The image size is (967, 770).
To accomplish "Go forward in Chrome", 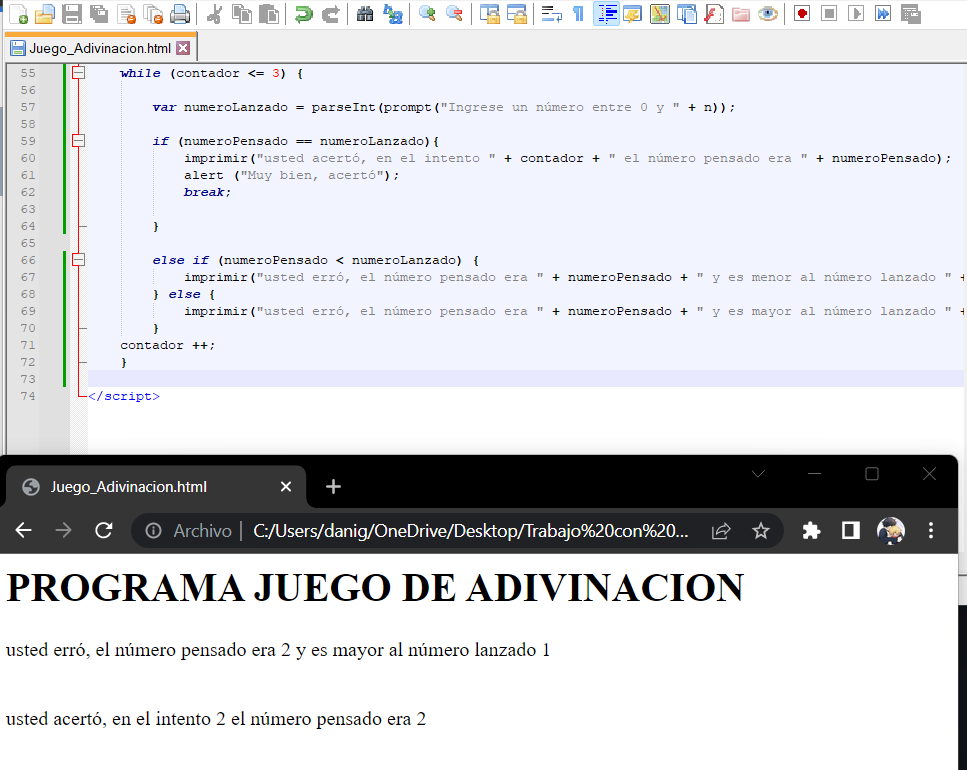I will 64,530.
